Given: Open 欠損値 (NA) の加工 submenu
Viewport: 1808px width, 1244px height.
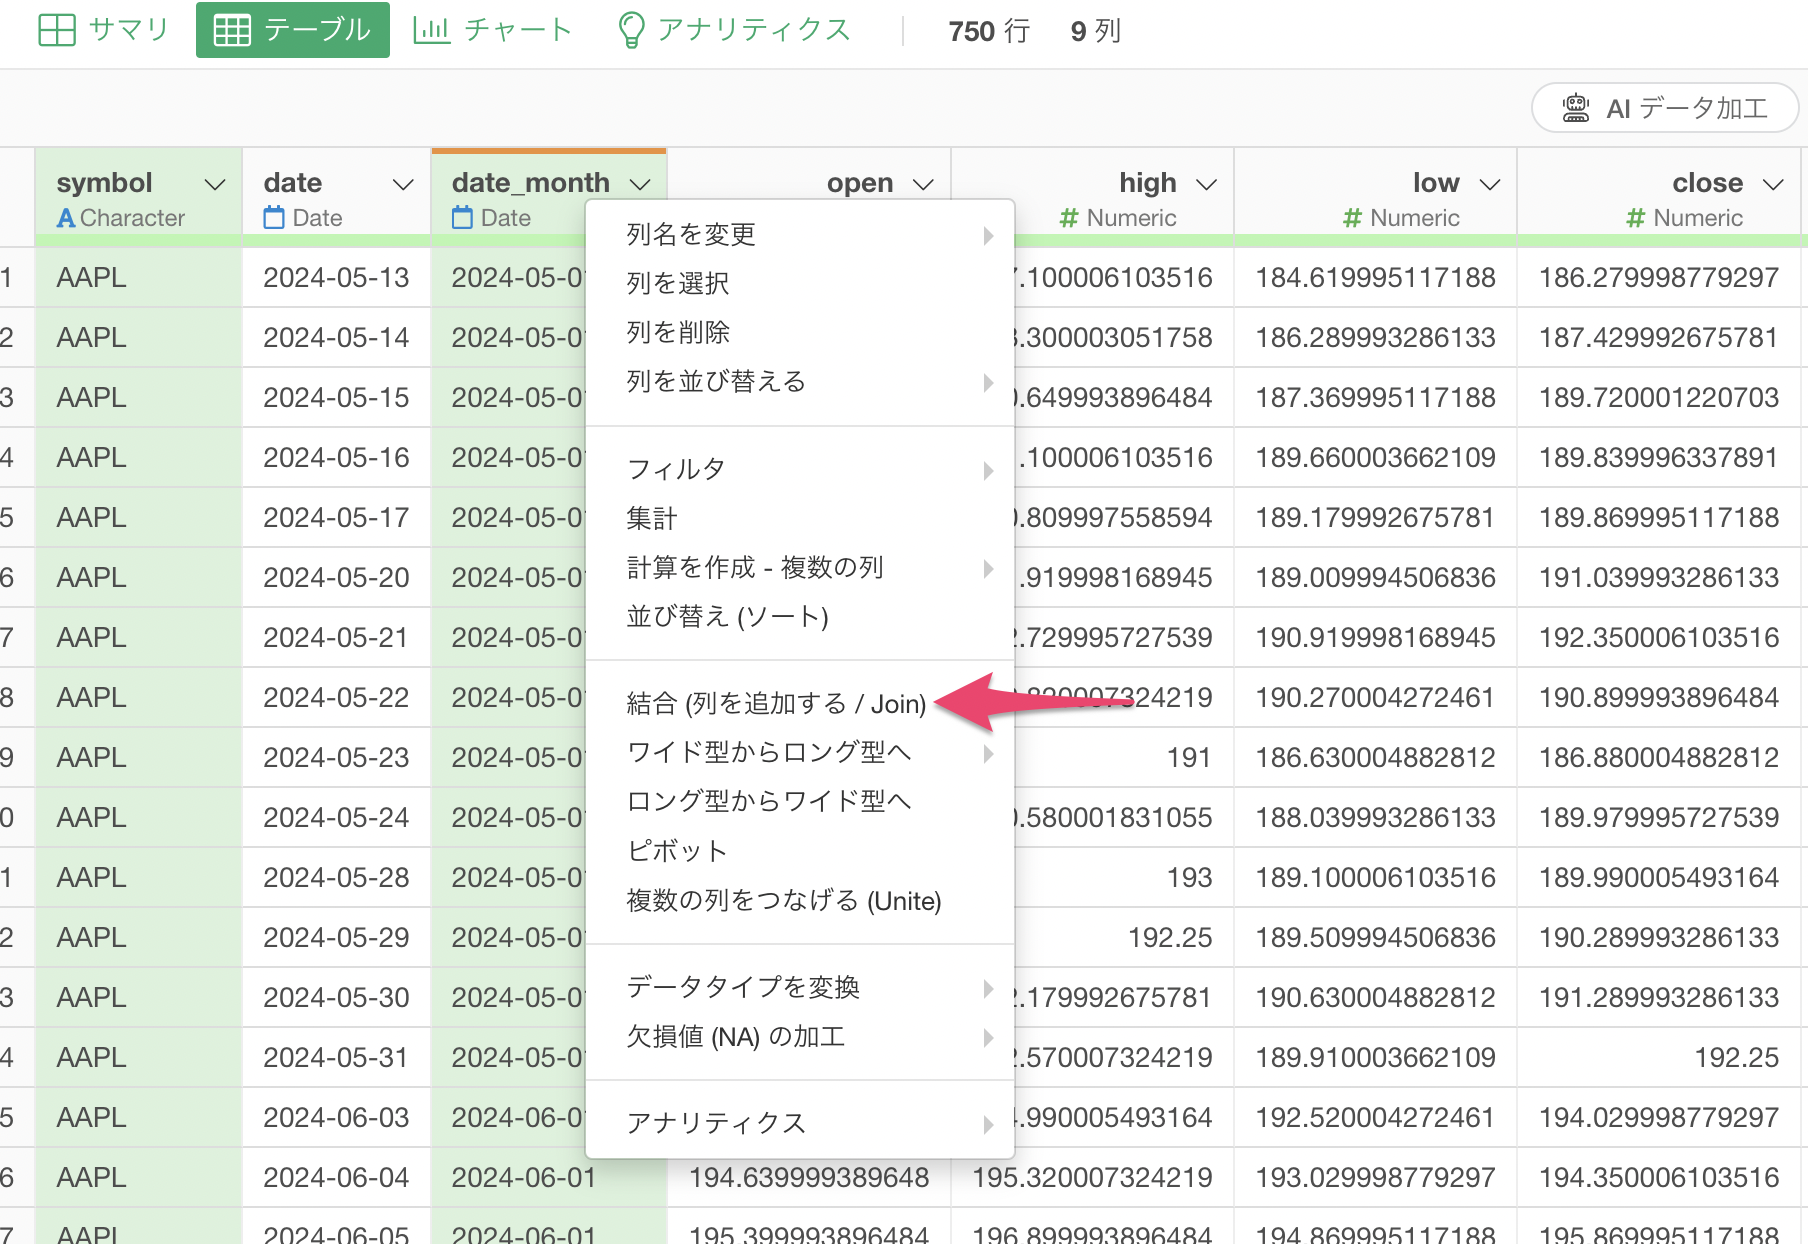Looking at the screenshot, I should (x=800, y=1037).
